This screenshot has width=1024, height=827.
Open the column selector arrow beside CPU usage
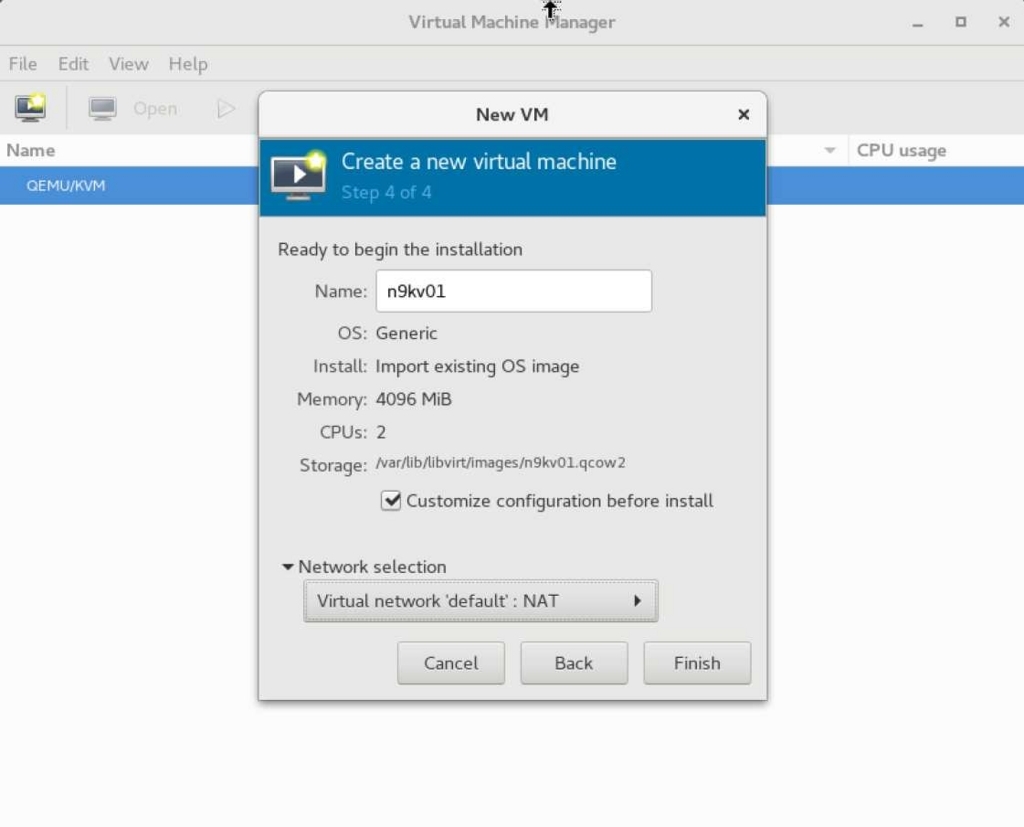[829, 151]
